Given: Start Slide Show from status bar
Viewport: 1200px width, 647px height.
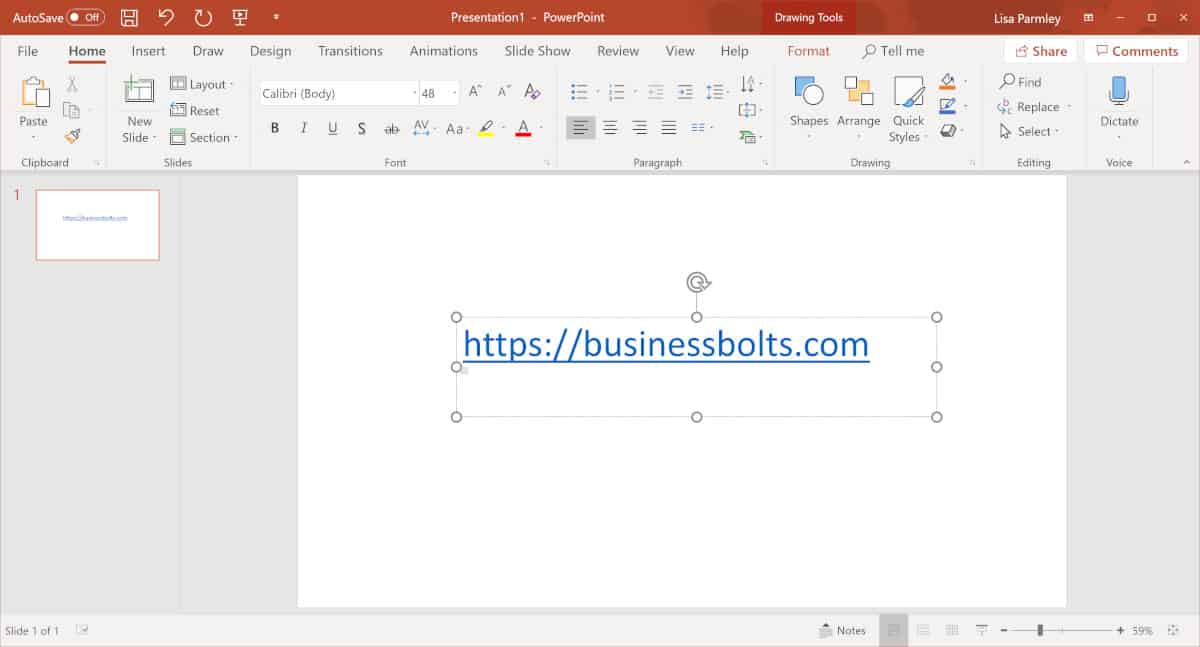Looking at the screenshot, I should pos(982,630).
